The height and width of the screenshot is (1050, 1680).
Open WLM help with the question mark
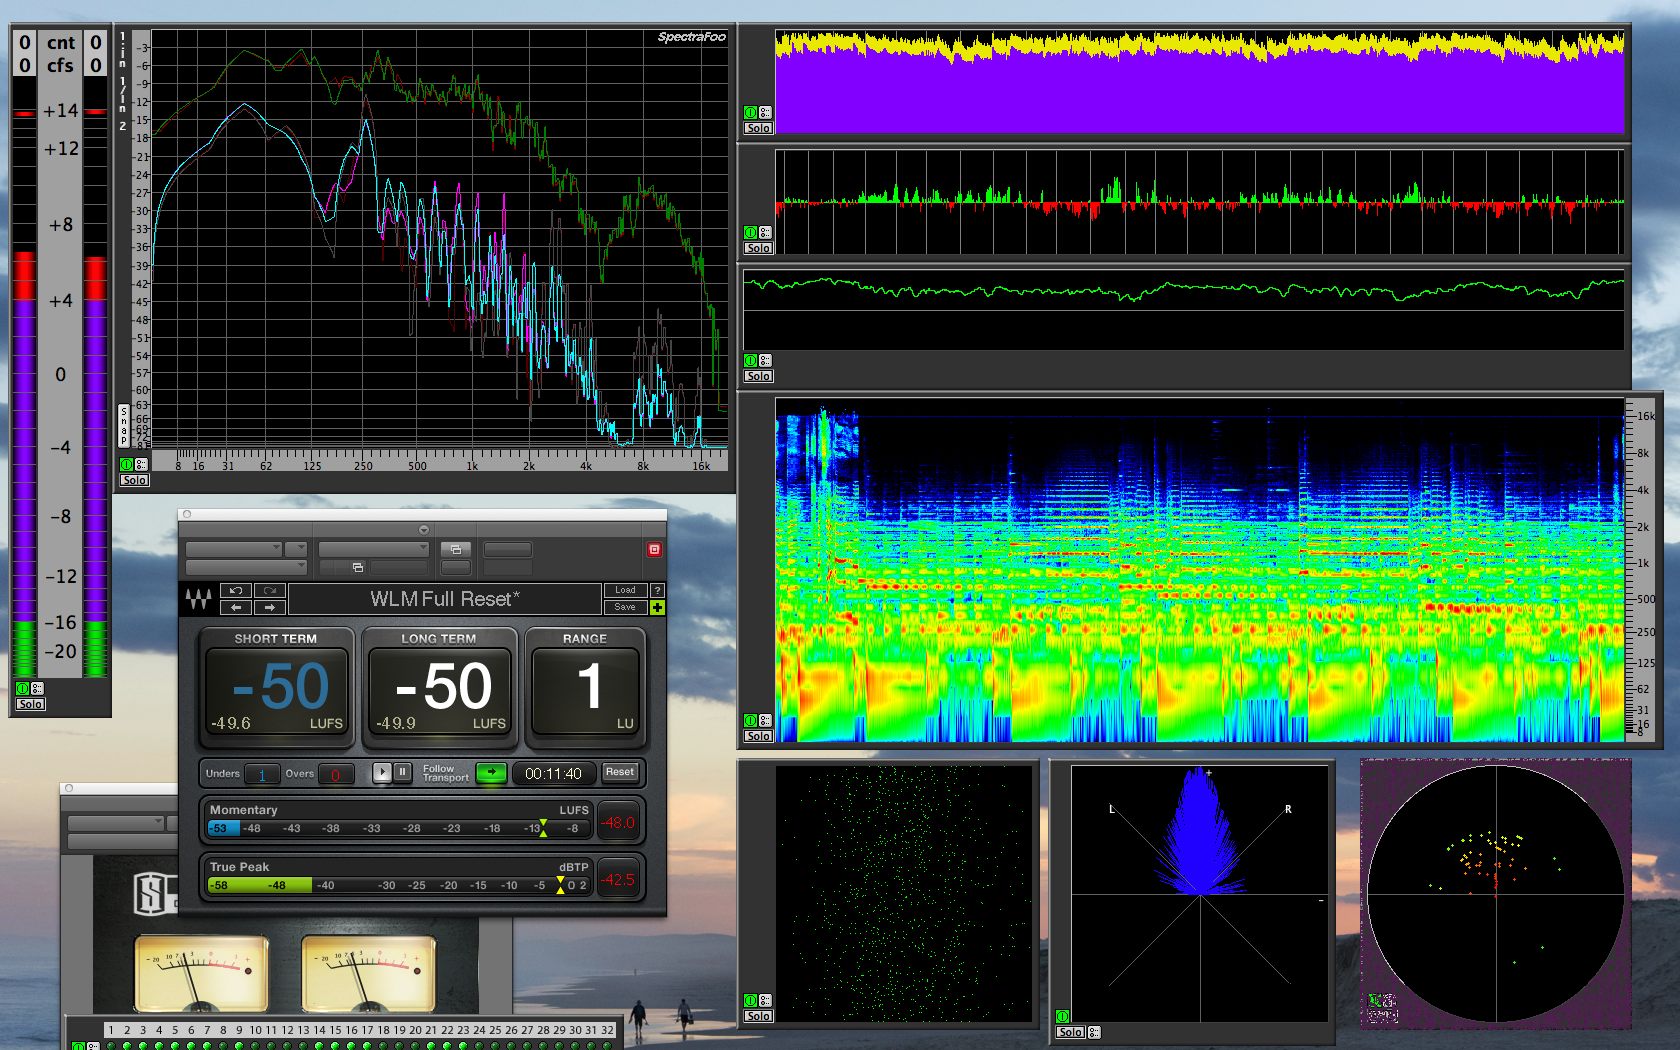coord(657,590)
